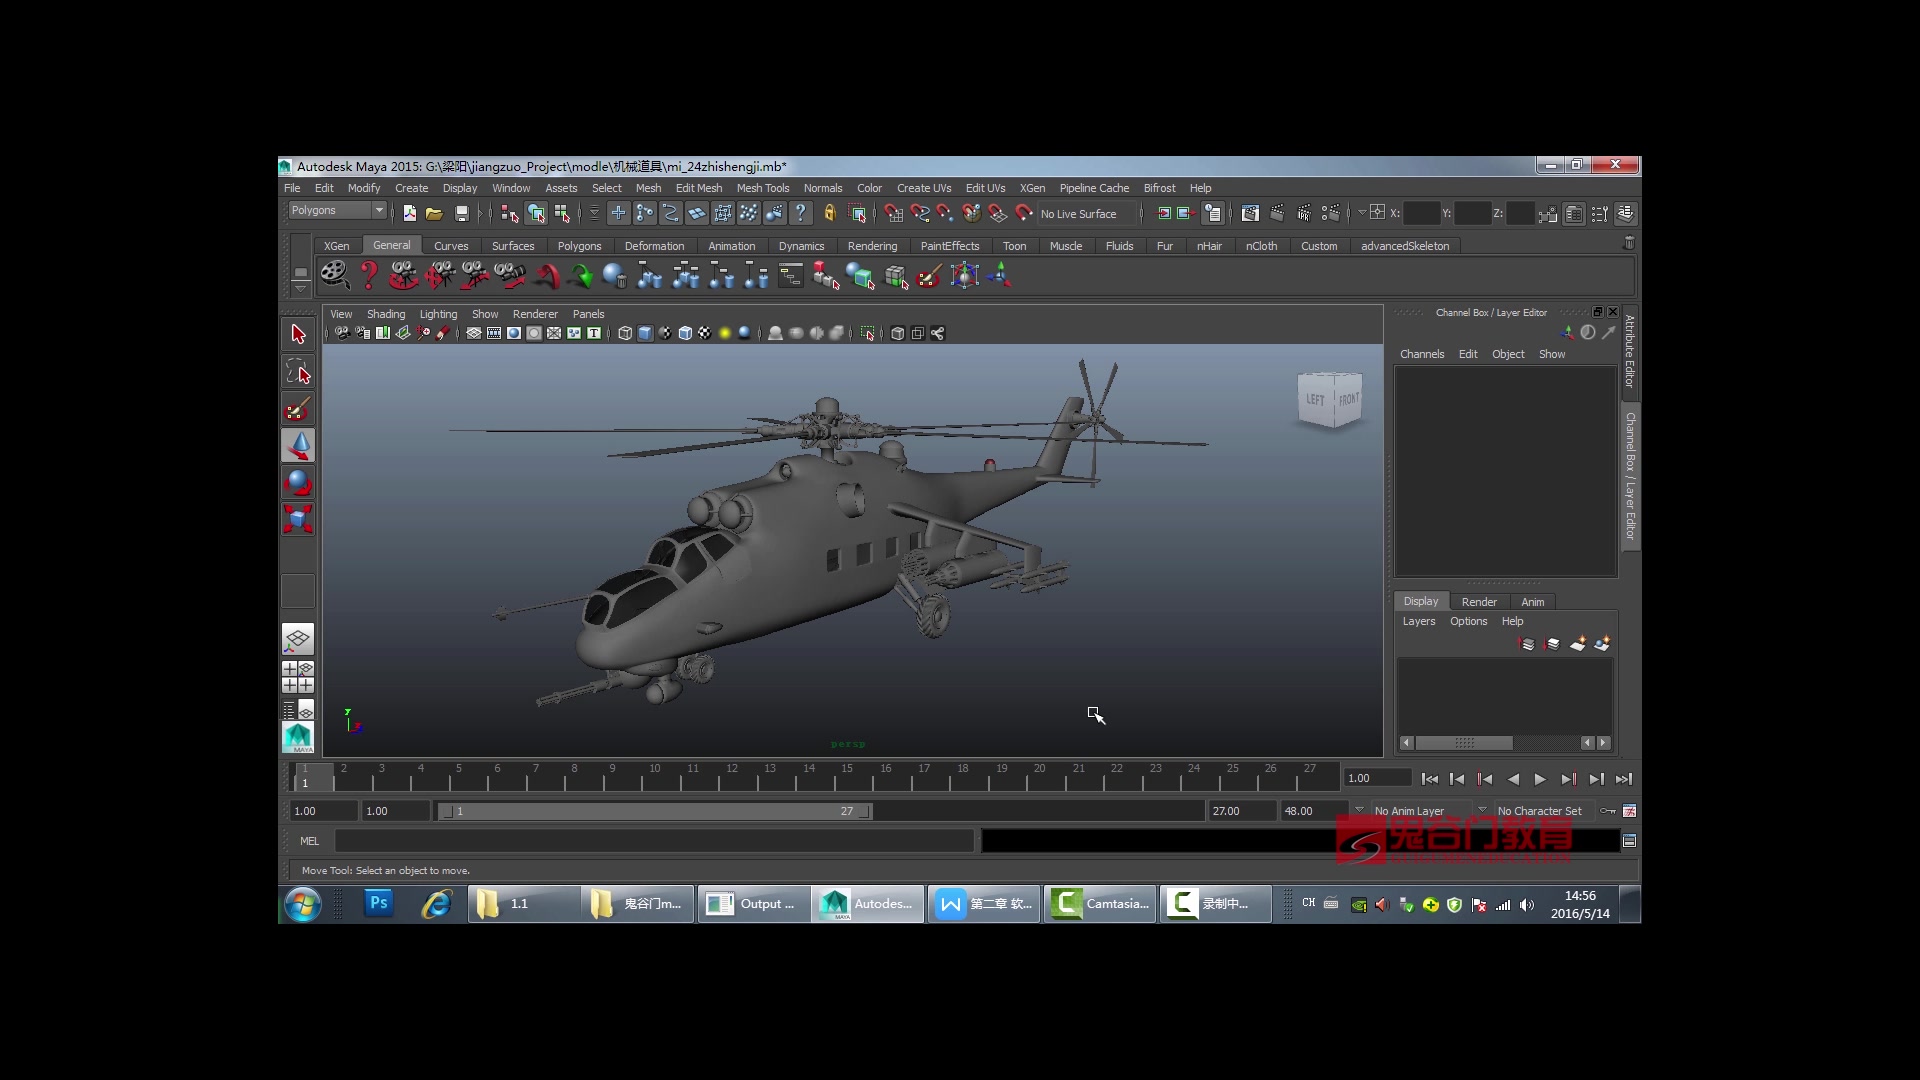
Task: Click the Auto keyframe key icon
Action: click(x=1607, y=811)
